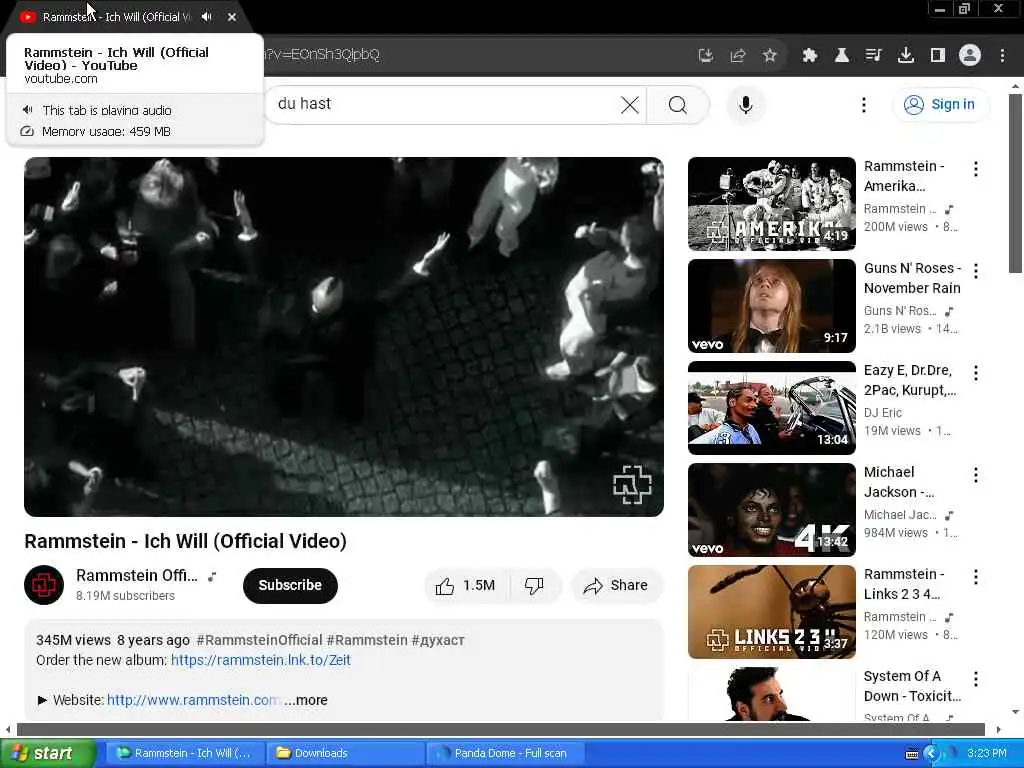Clear the 'du hast' search text
Screen dimensions: 1024x768
click(x=630, y=104)
